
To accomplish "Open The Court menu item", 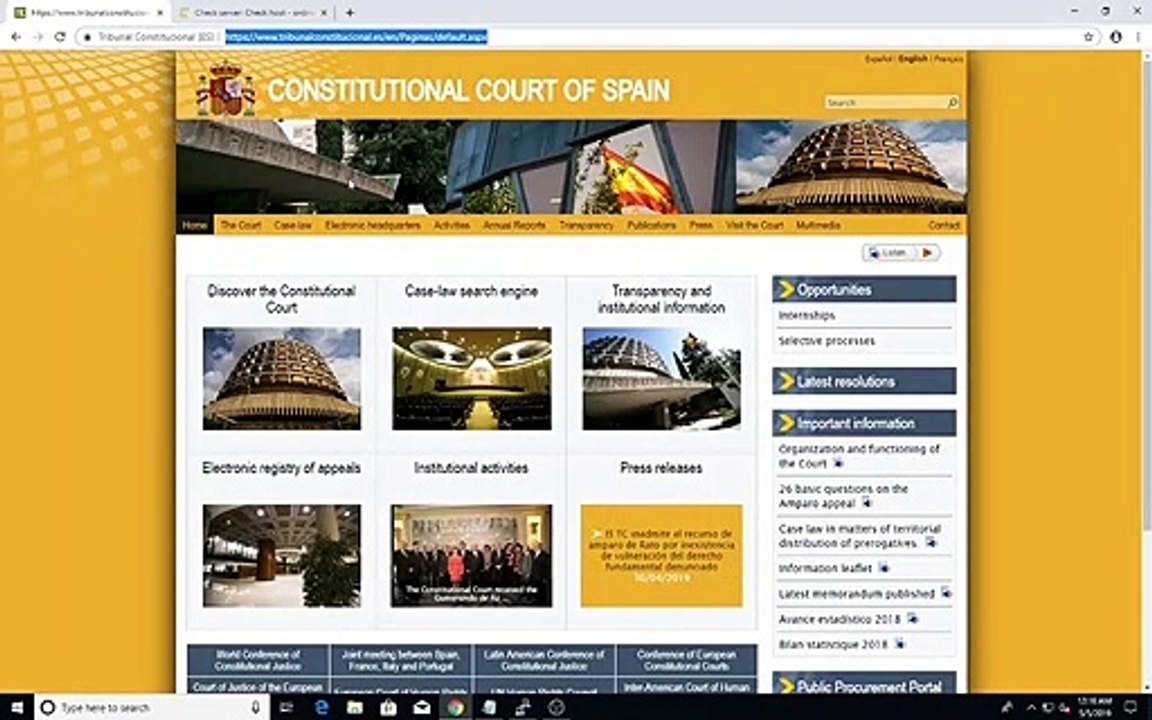I will tap(240, 226).
